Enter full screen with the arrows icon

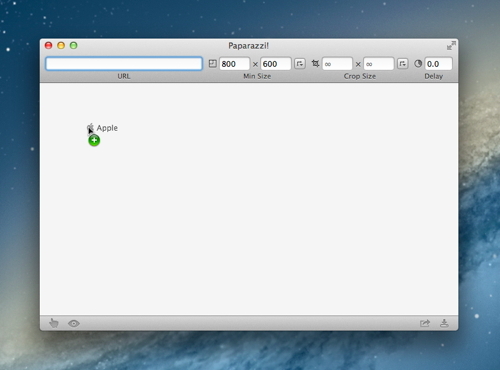point(451,46)
